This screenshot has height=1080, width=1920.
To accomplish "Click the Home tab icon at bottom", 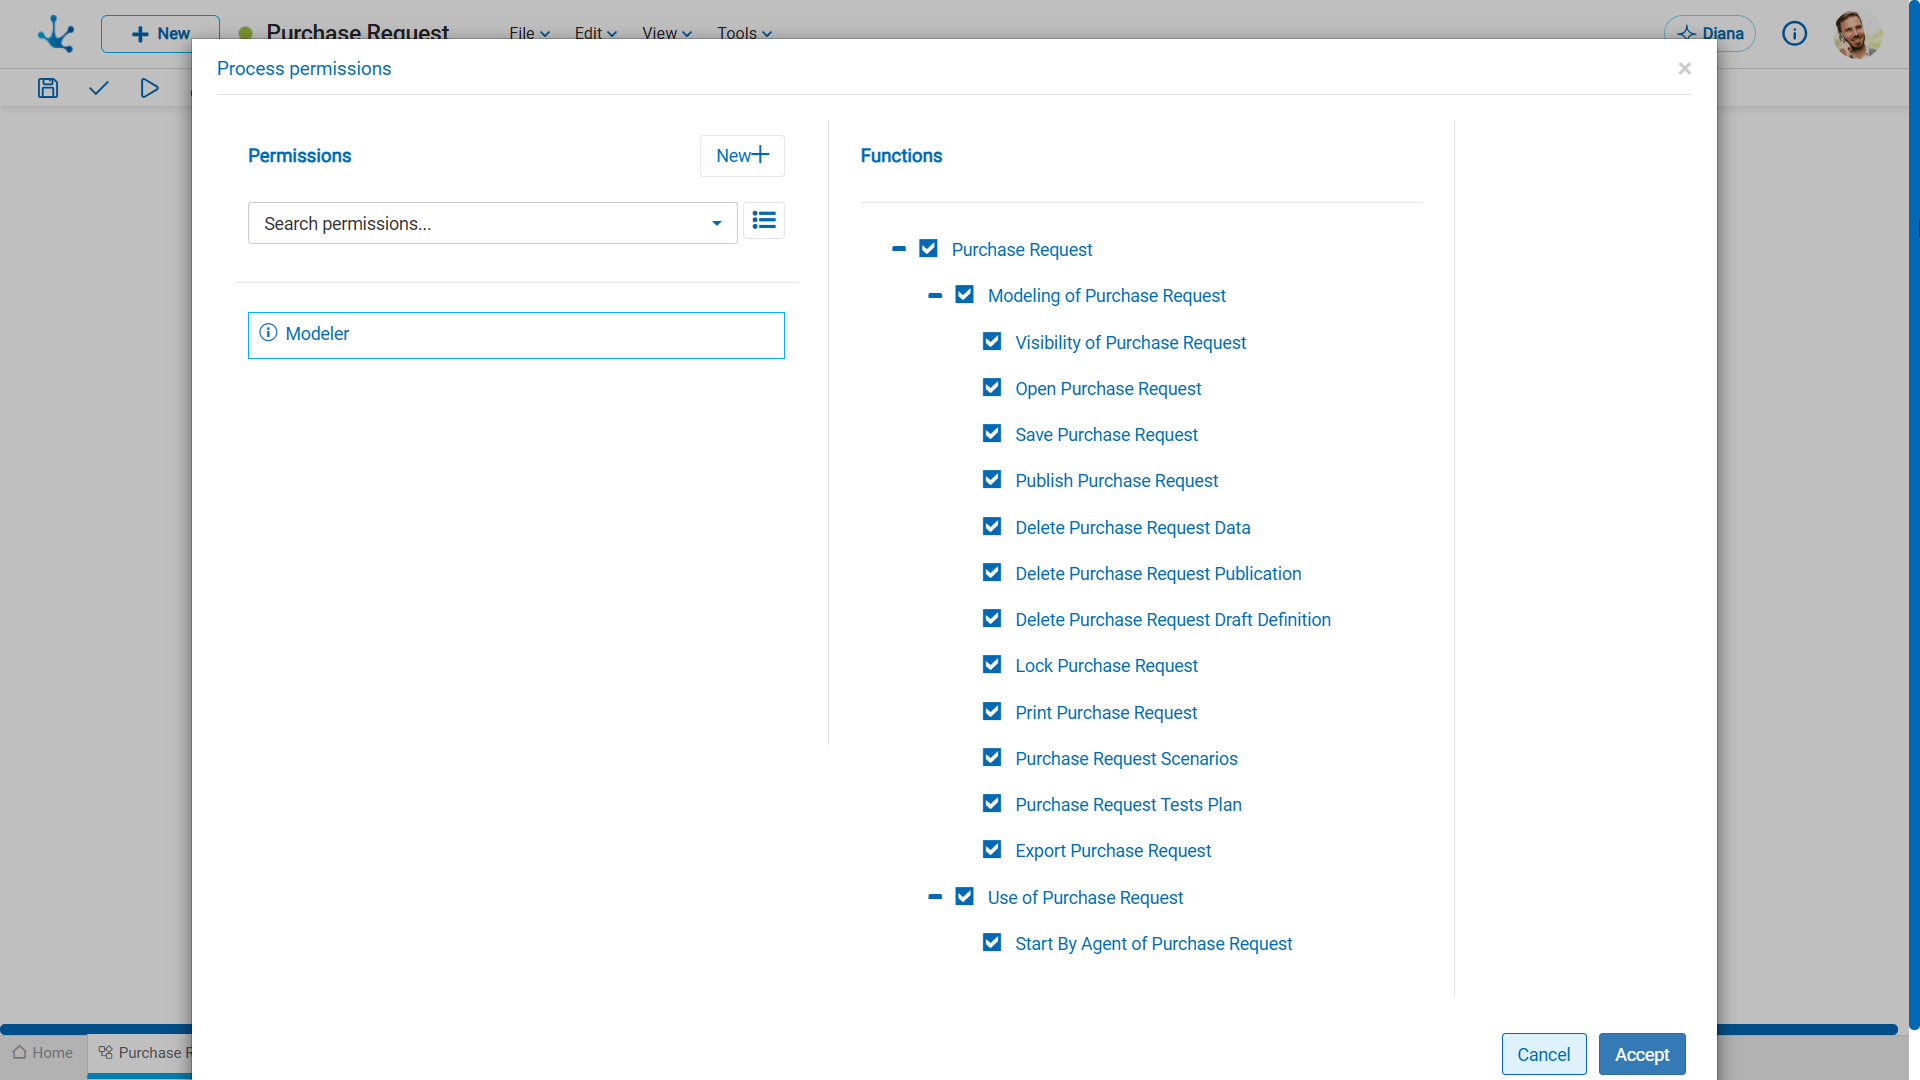I will coord(19,1052).
